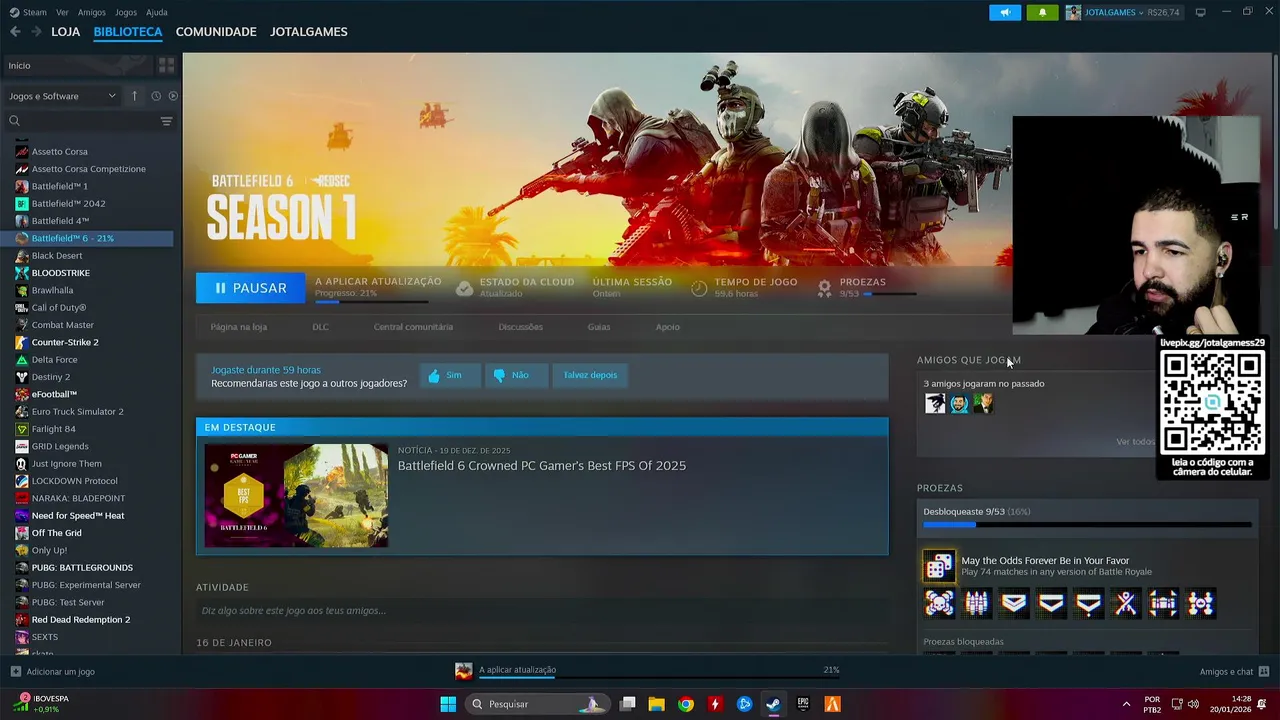Viewport: 1280px width, 720px height.
Task: Switch to Big Picture mode icon
Action: click(x=1200, y=12)
